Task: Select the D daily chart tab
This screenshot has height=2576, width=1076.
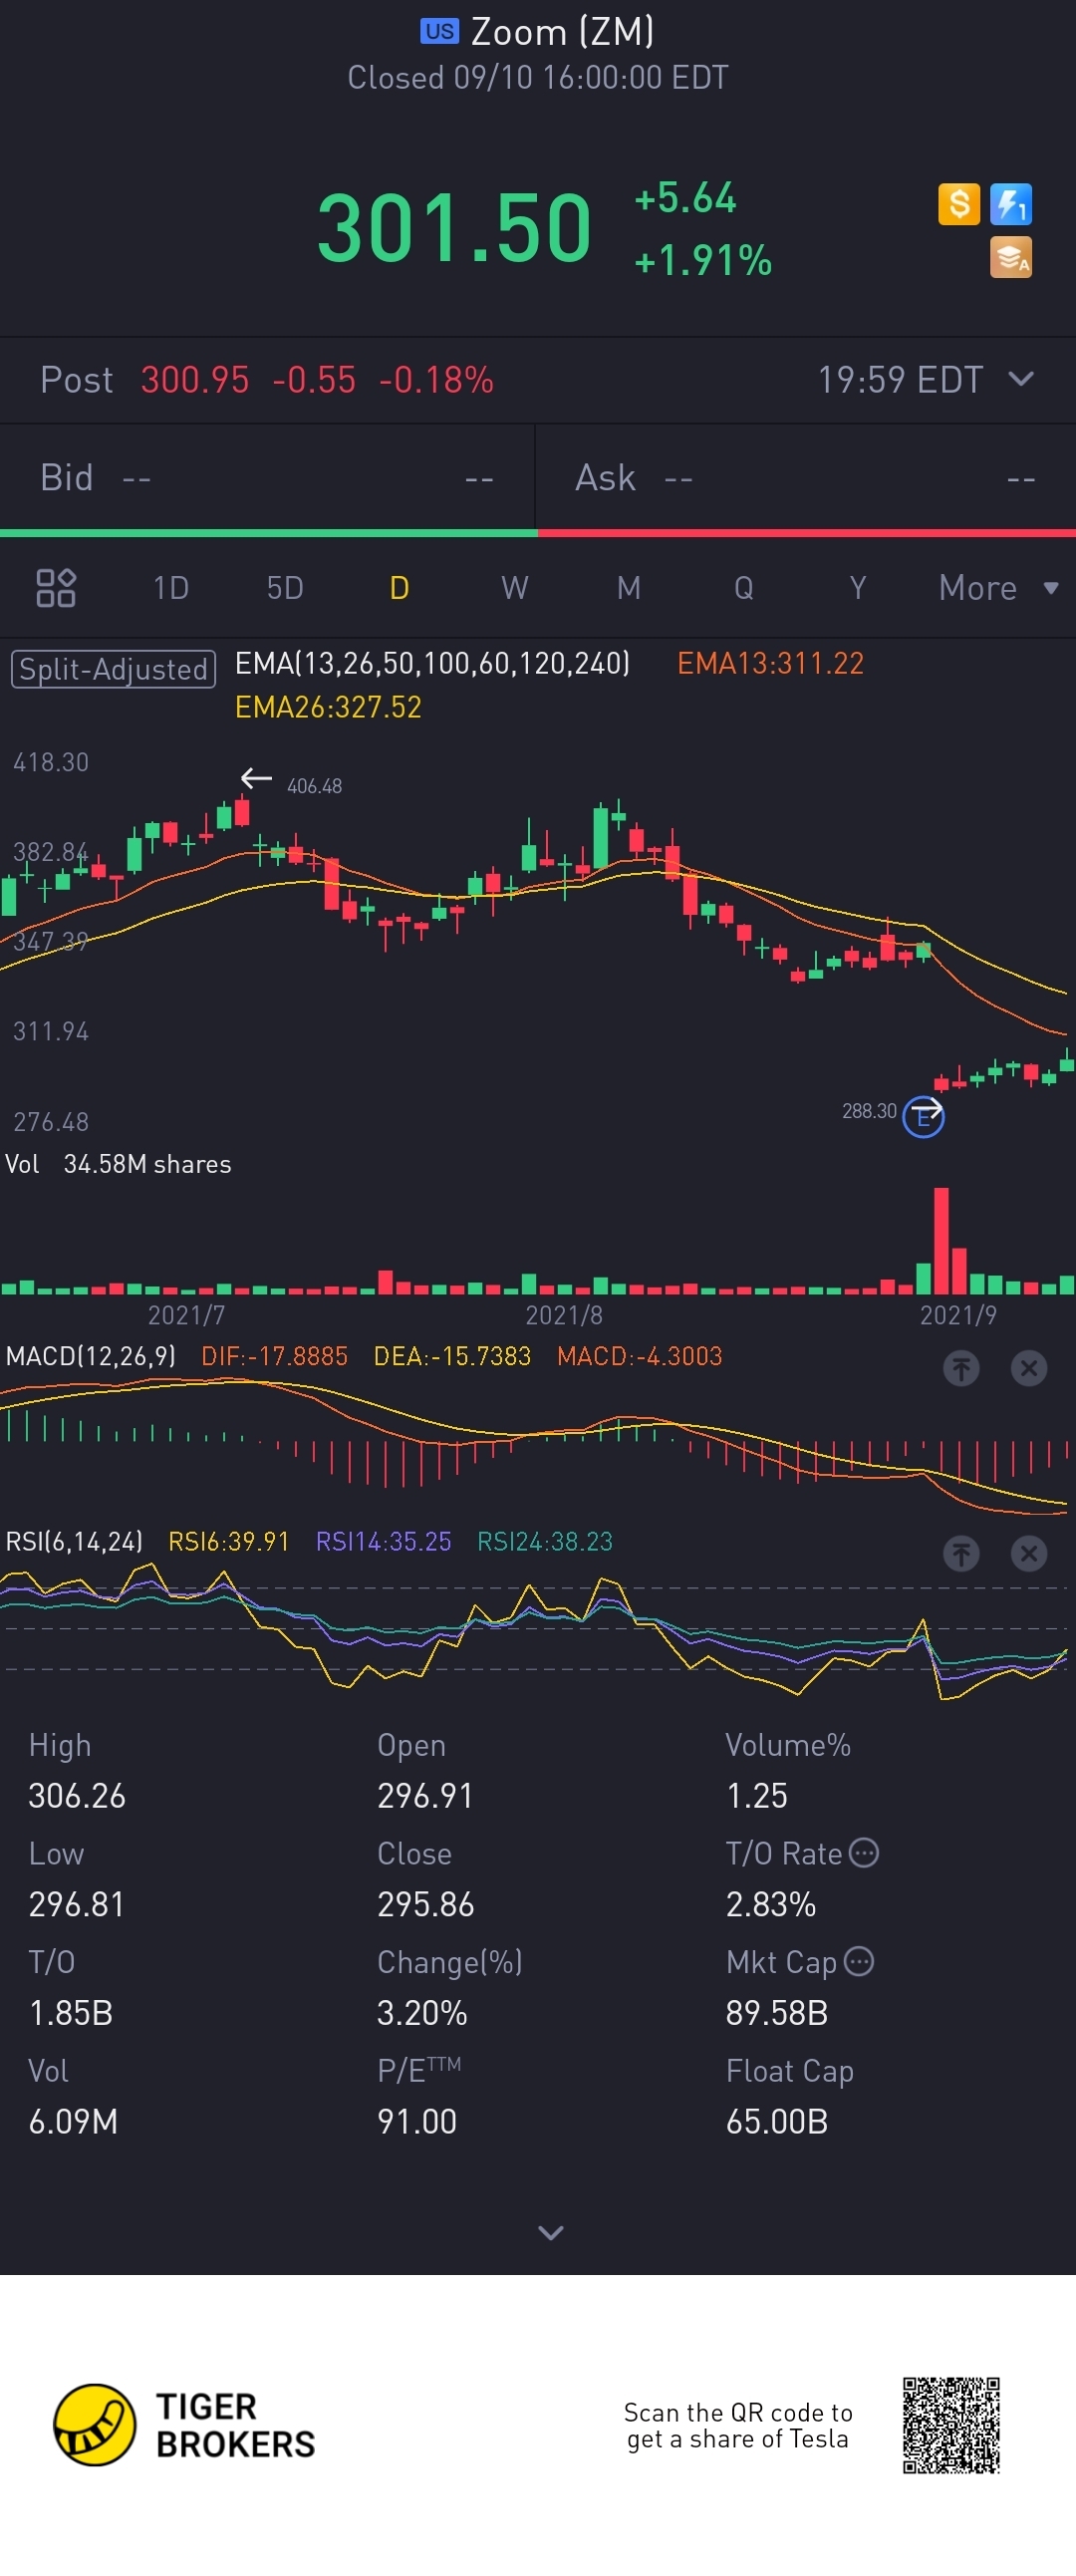Action: [399, 588]
